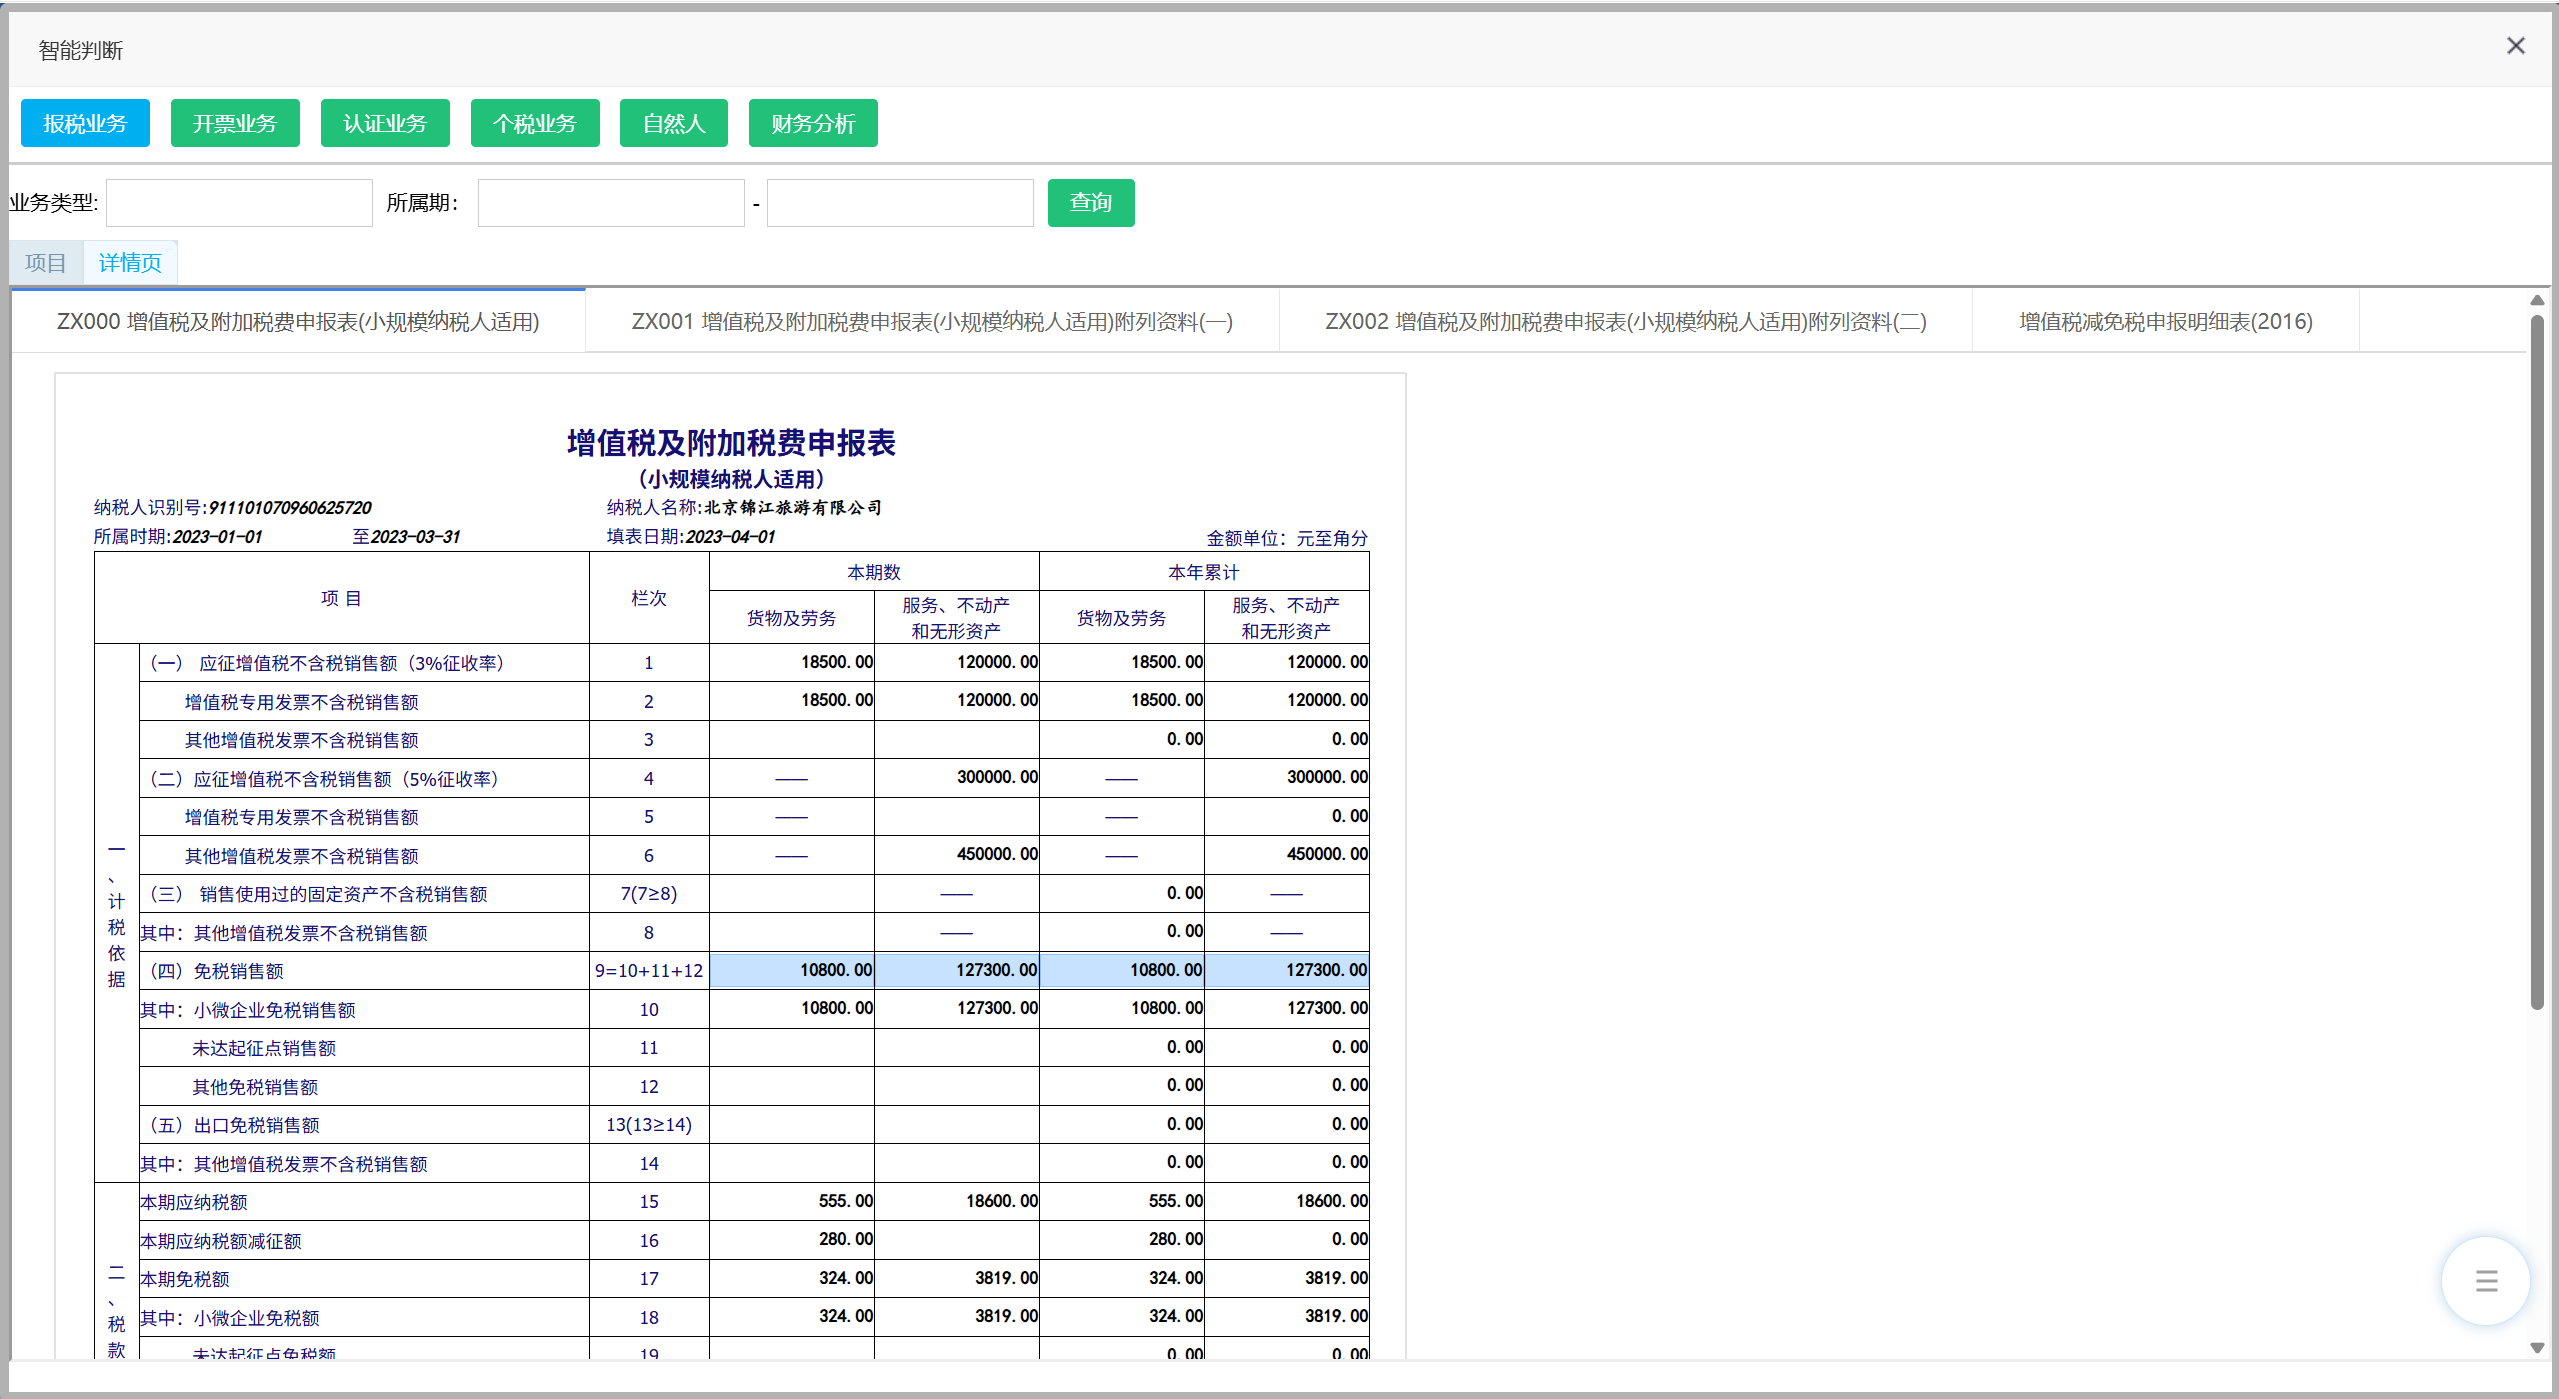Click the 本期免税额 row label
Viewport: 2559px width, 1399px height.
coord(185,1279)
